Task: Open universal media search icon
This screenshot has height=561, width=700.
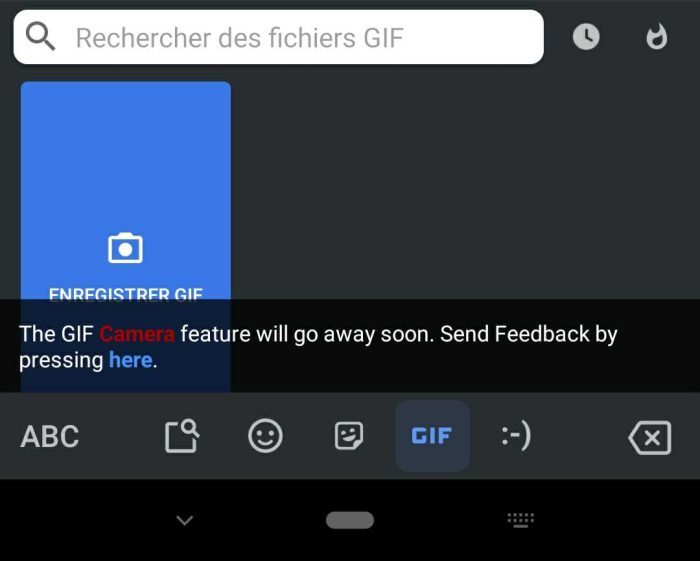Action: (182, 436)
